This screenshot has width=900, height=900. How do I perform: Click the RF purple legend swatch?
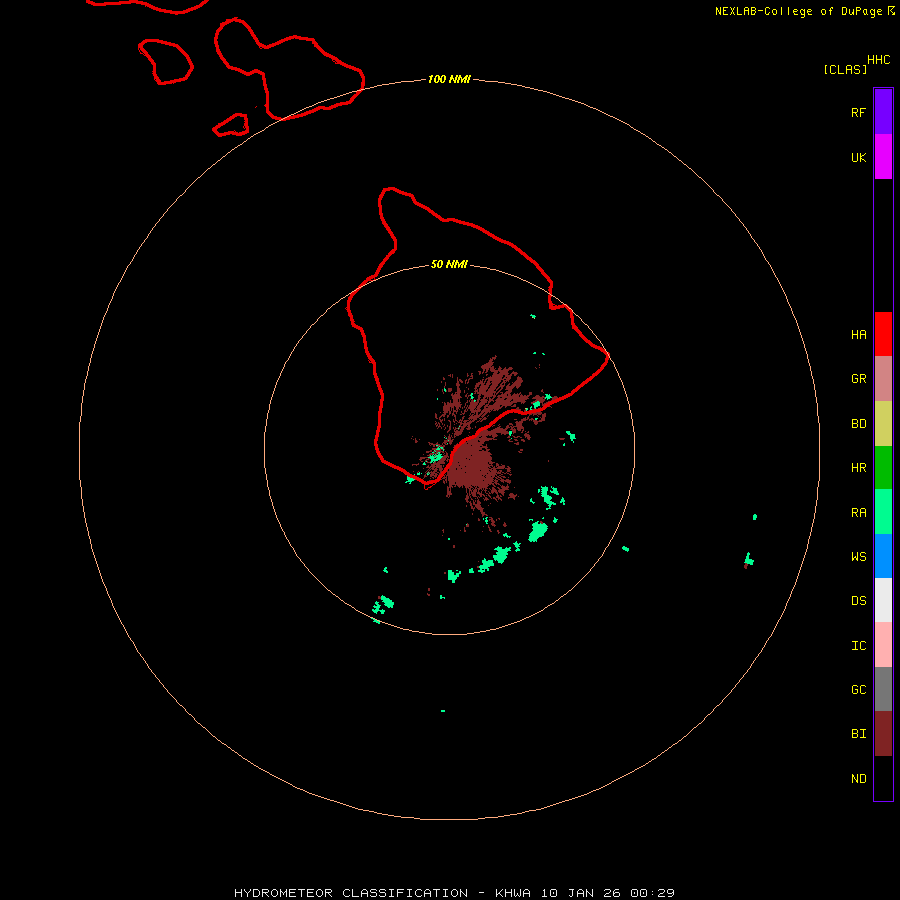pyautogui.click(x=883, y=112)
